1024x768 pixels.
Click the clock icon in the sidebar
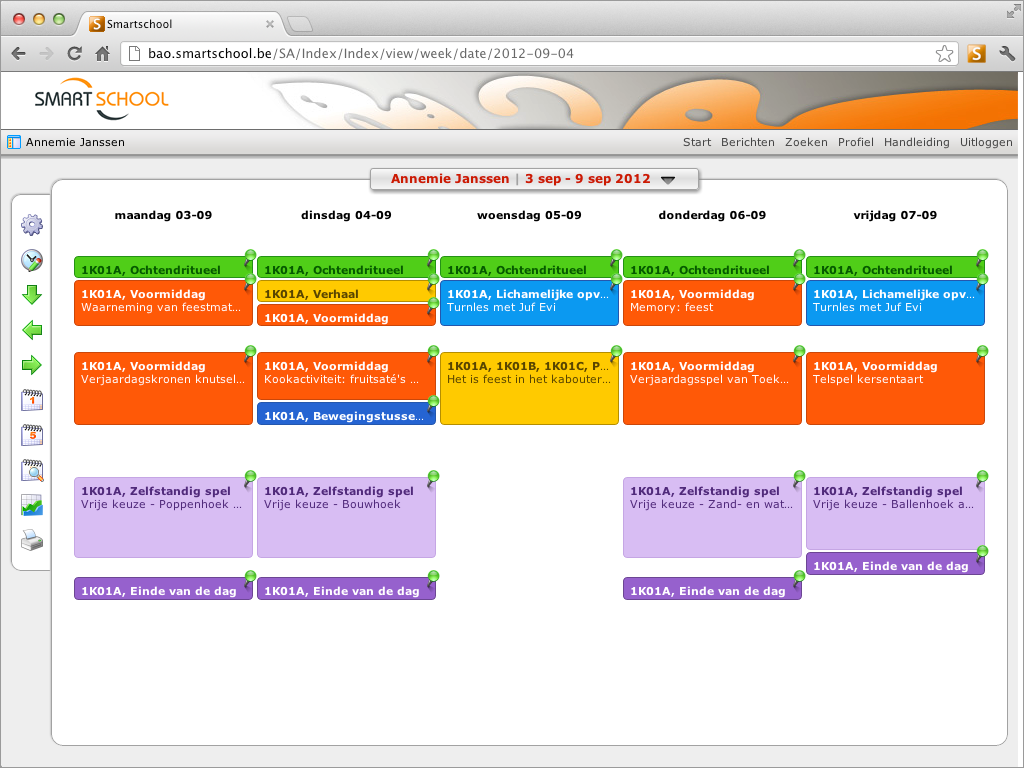(32, 260)
